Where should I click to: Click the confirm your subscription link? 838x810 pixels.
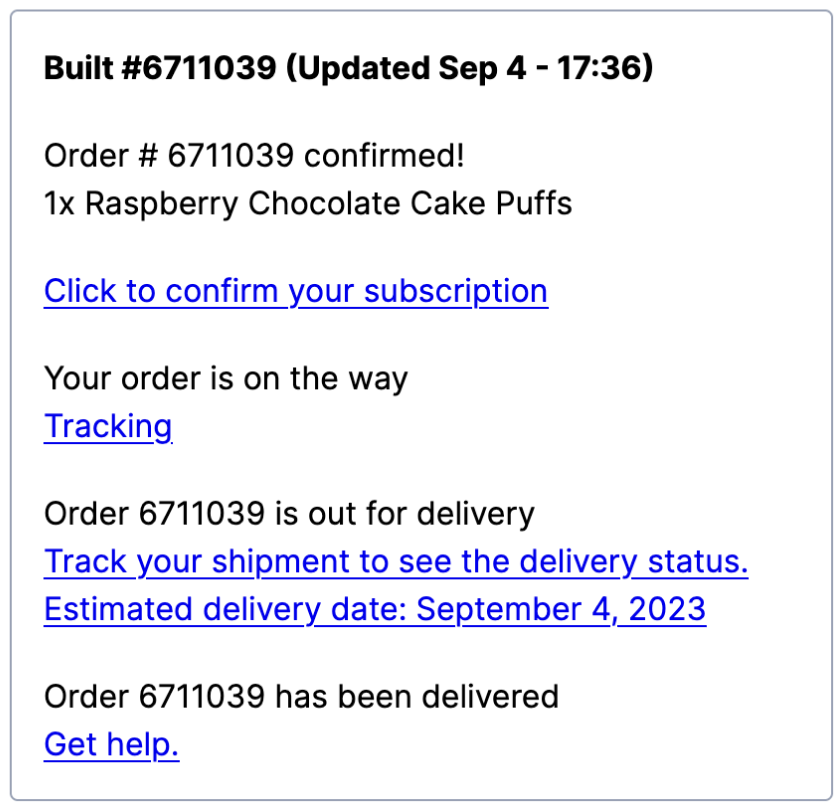click(x=295, y=291)
